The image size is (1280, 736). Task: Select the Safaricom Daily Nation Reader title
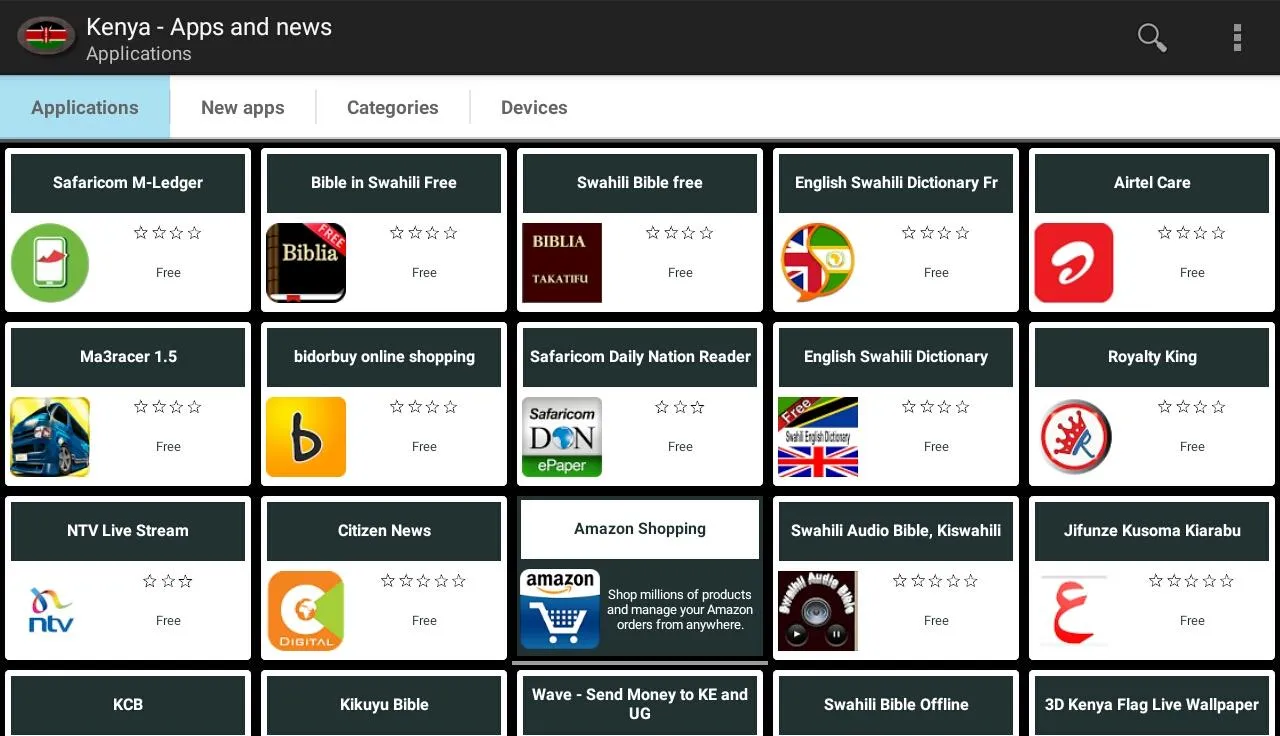[x=640, y=356]
